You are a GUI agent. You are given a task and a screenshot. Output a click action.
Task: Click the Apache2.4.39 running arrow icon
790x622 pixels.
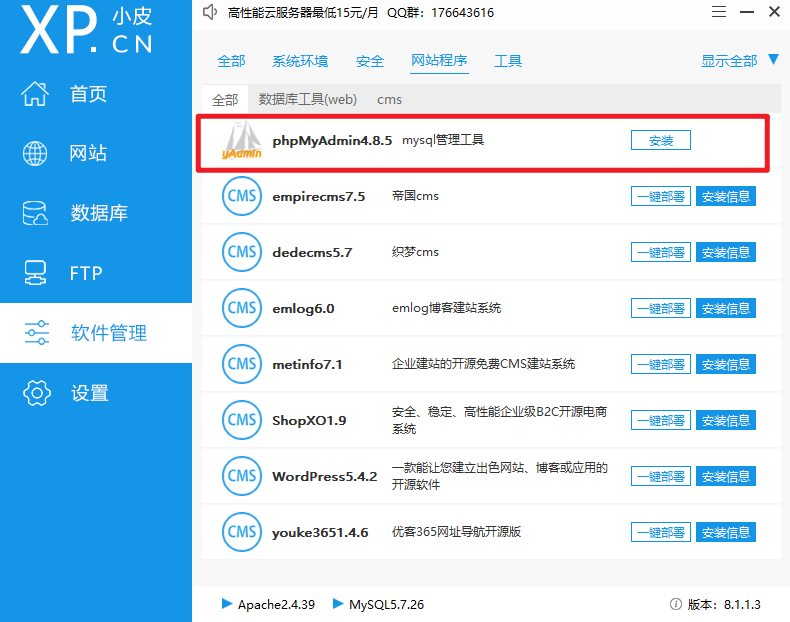click(x=227, y=603)
